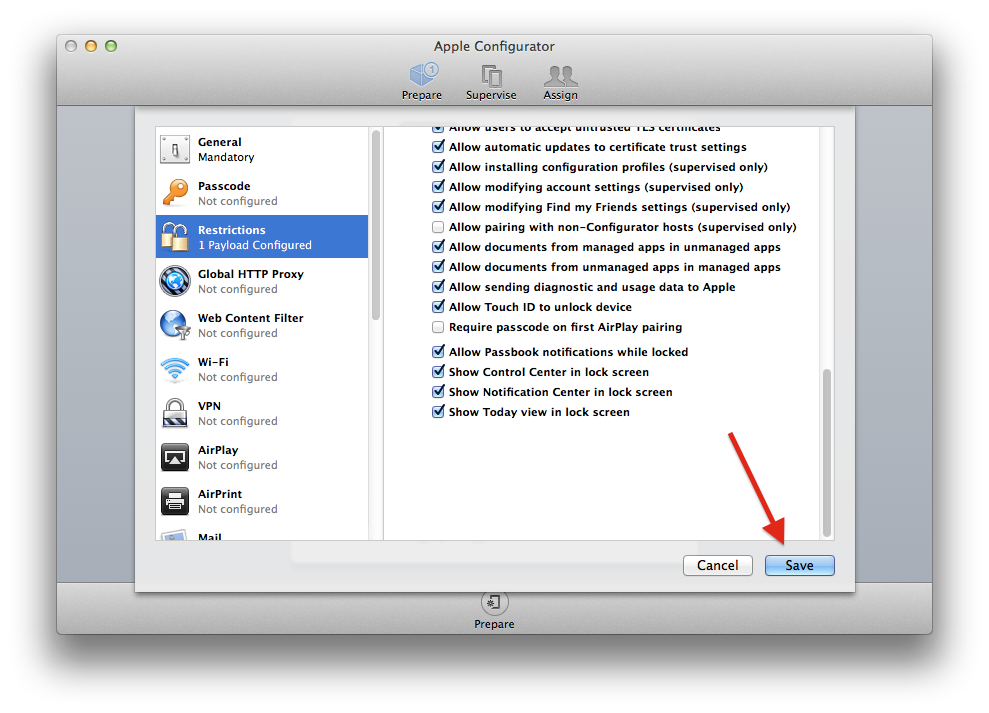This screenshot has width=989, height=713.
Task: Click the AirPlay screen icon
Action: (x=175, y=457)
